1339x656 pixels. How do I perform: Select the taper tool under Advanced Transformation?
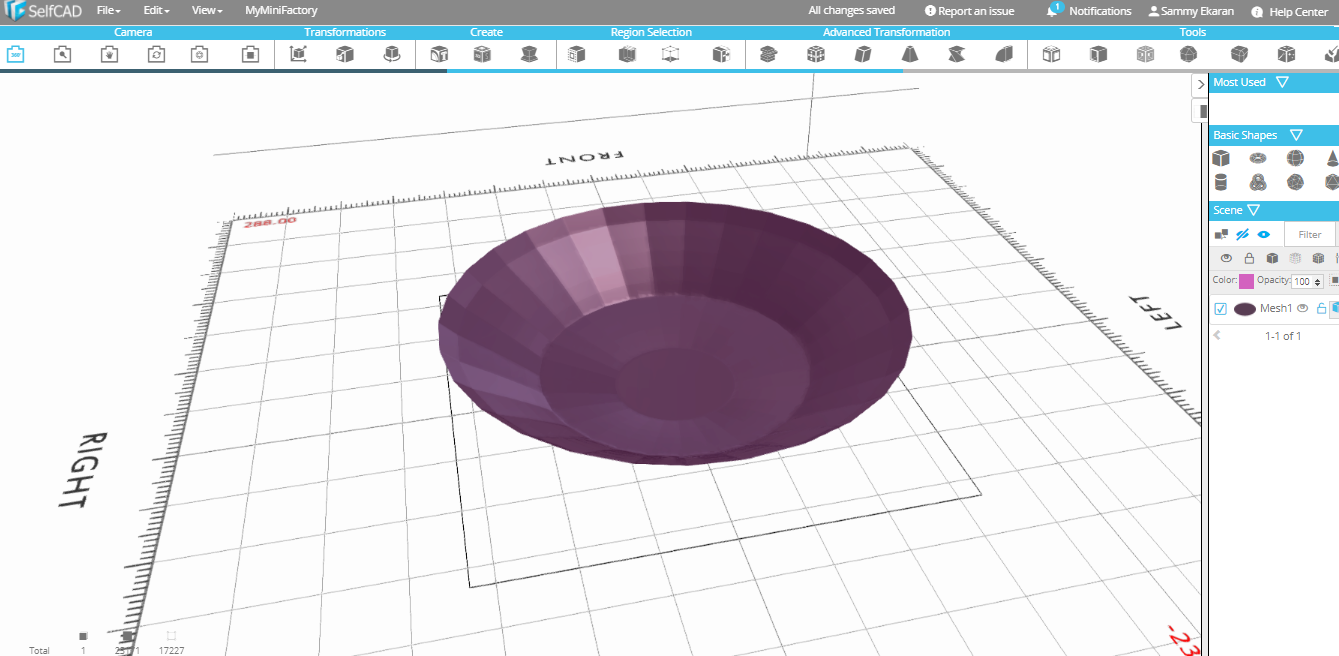[908, 56]
